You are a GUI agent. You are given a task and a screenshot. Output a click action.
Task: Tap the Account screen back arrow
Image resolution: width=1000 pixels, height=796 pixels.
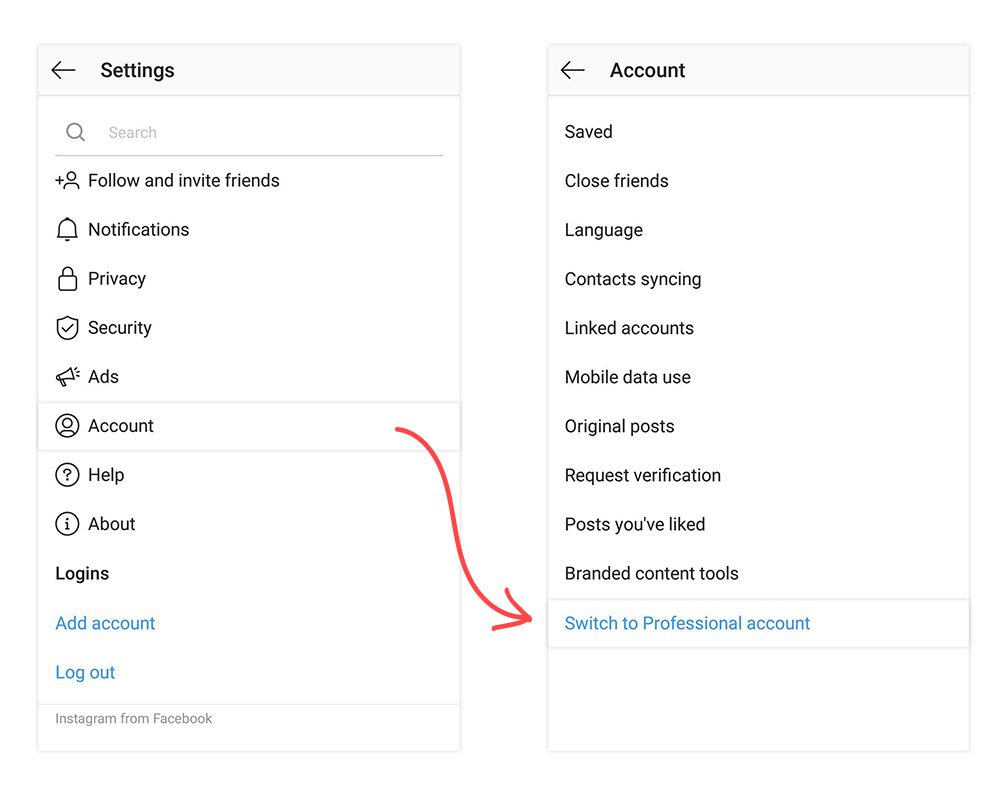[x=573, y=70]
